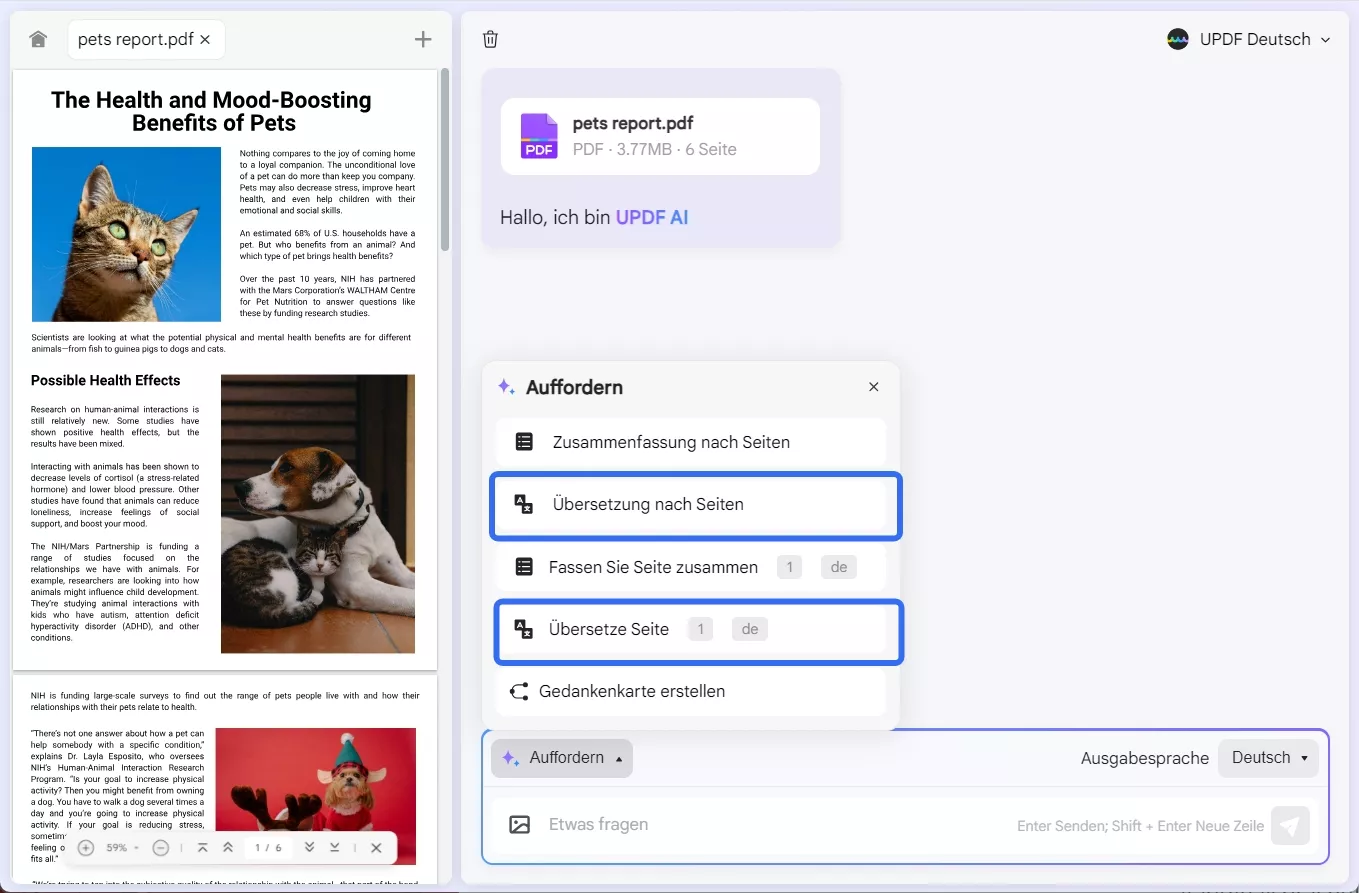Zoom in the PDF with plus
This screenshot has width=1359, height=893.
[x=86, y=848]
